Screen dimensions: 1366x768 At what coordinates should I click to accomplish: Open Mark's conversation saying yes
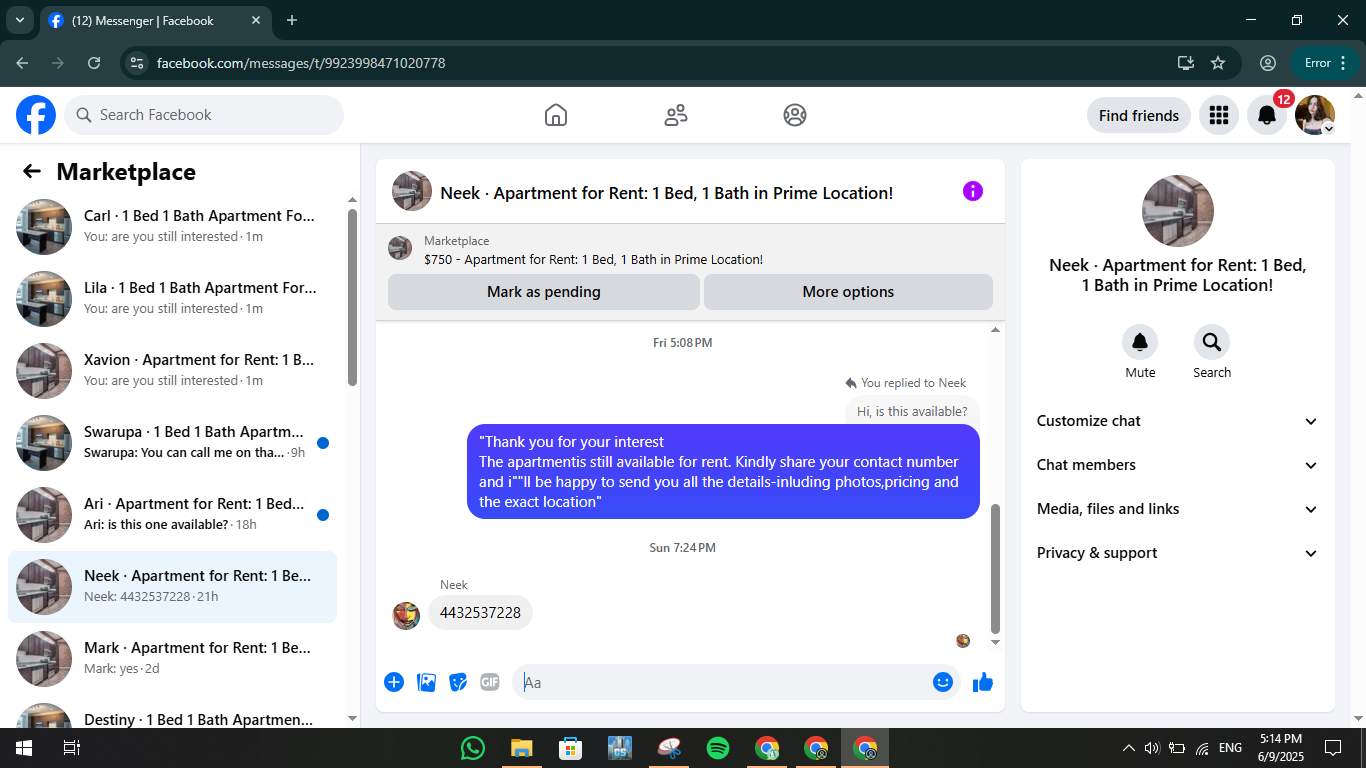coord(172,658)
